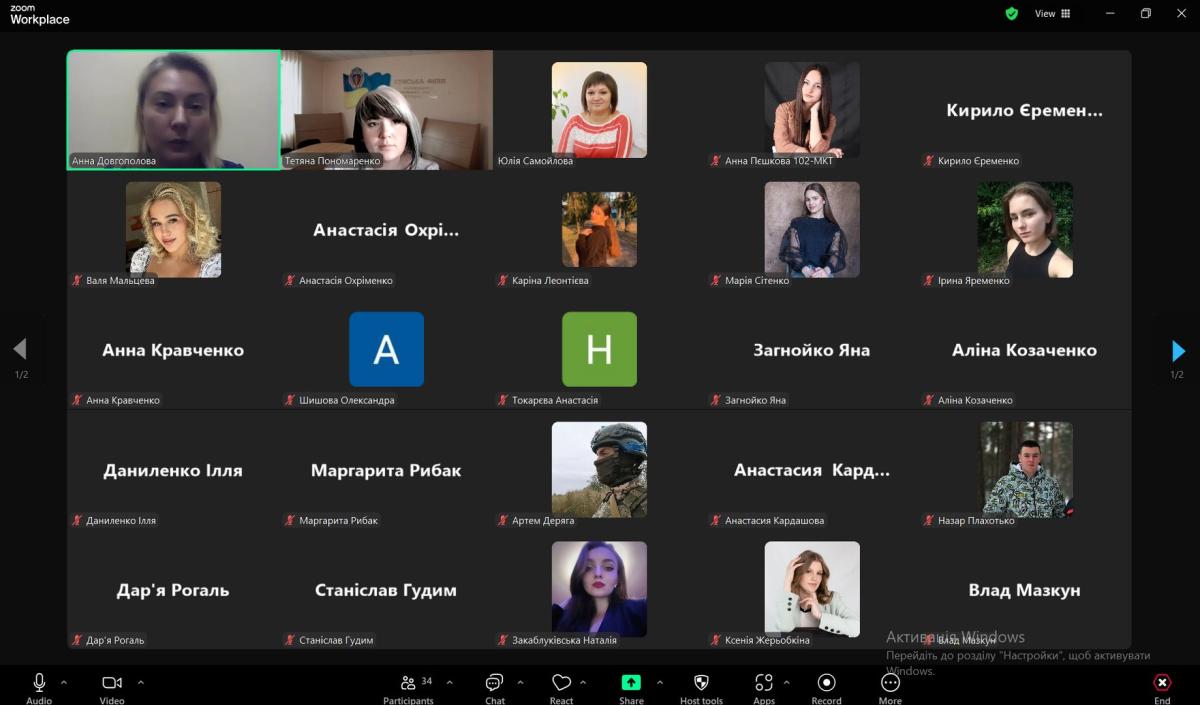Expand the Video options arrow
The height and width of the screenshot is (705, 1200).
[140, 682]
